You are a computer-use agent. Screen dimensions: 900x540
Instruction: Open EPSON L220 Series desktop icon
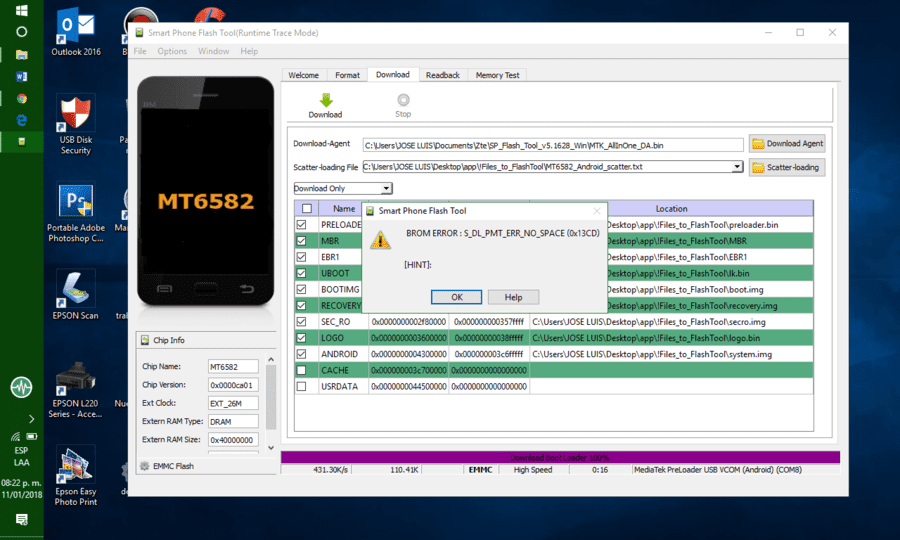tap(76, 390)
